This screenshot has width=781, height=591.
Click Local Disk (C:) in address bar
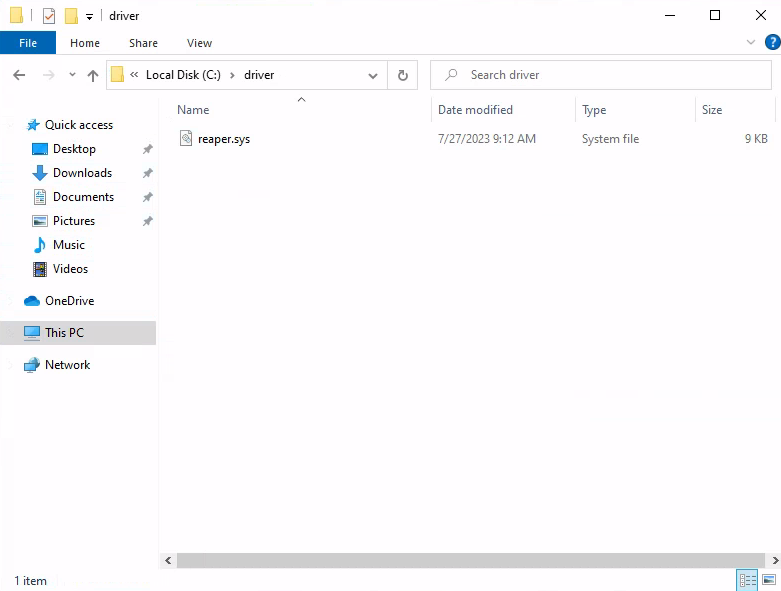coord(183,75)
